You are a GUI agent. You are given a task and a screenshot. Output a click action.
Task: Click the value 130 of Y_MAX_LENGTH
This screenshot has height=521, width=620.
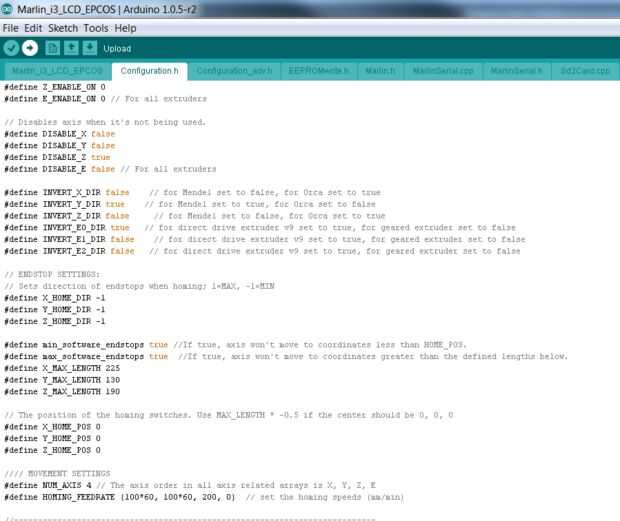pyautogui.click(x=113, y=380)
